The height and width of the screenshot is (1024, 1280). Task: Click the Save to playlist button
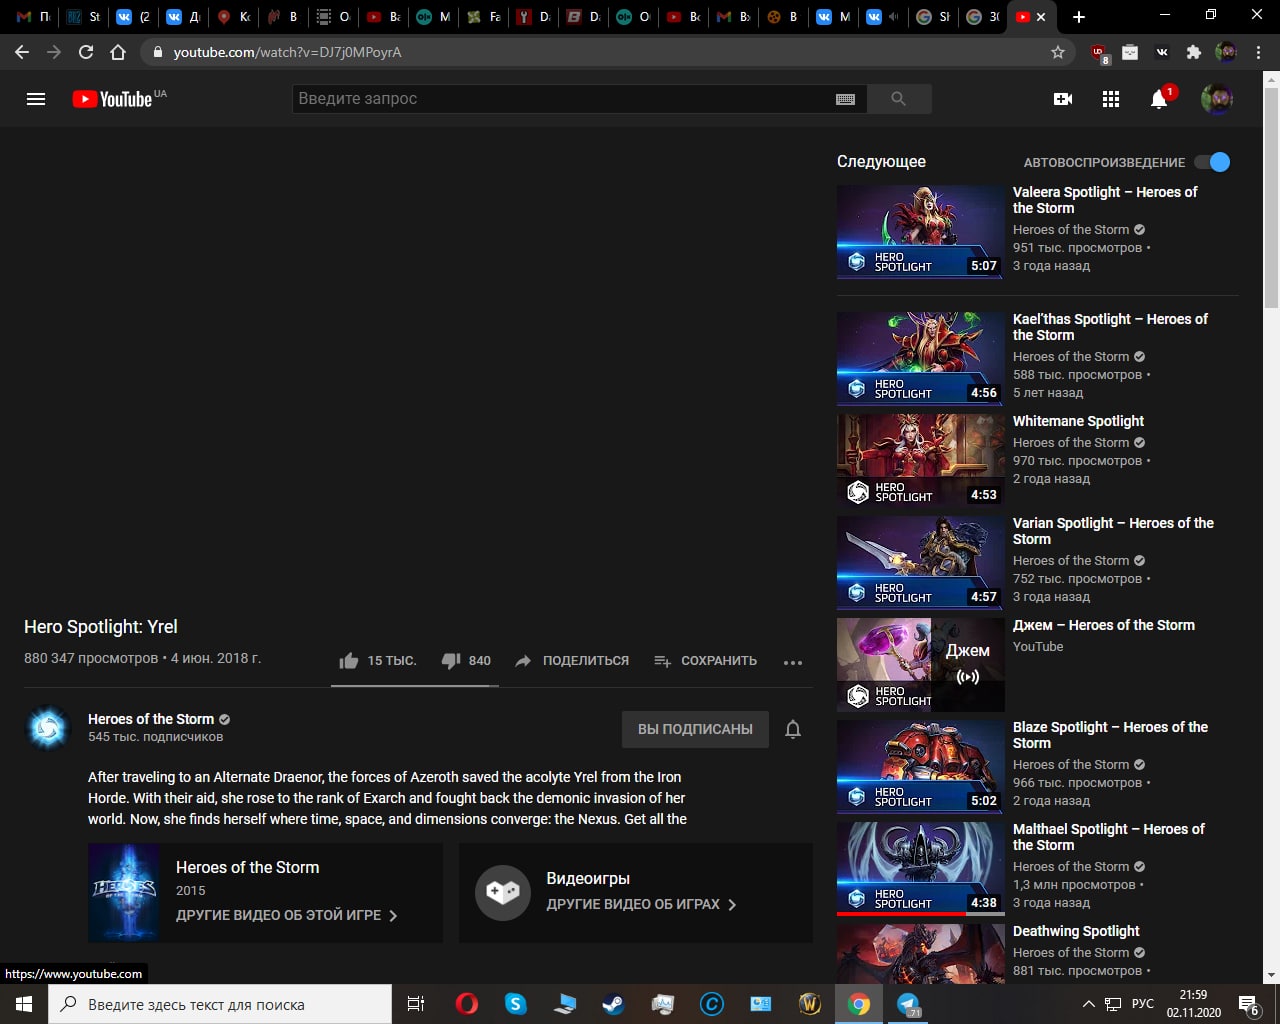click(705, 661)
